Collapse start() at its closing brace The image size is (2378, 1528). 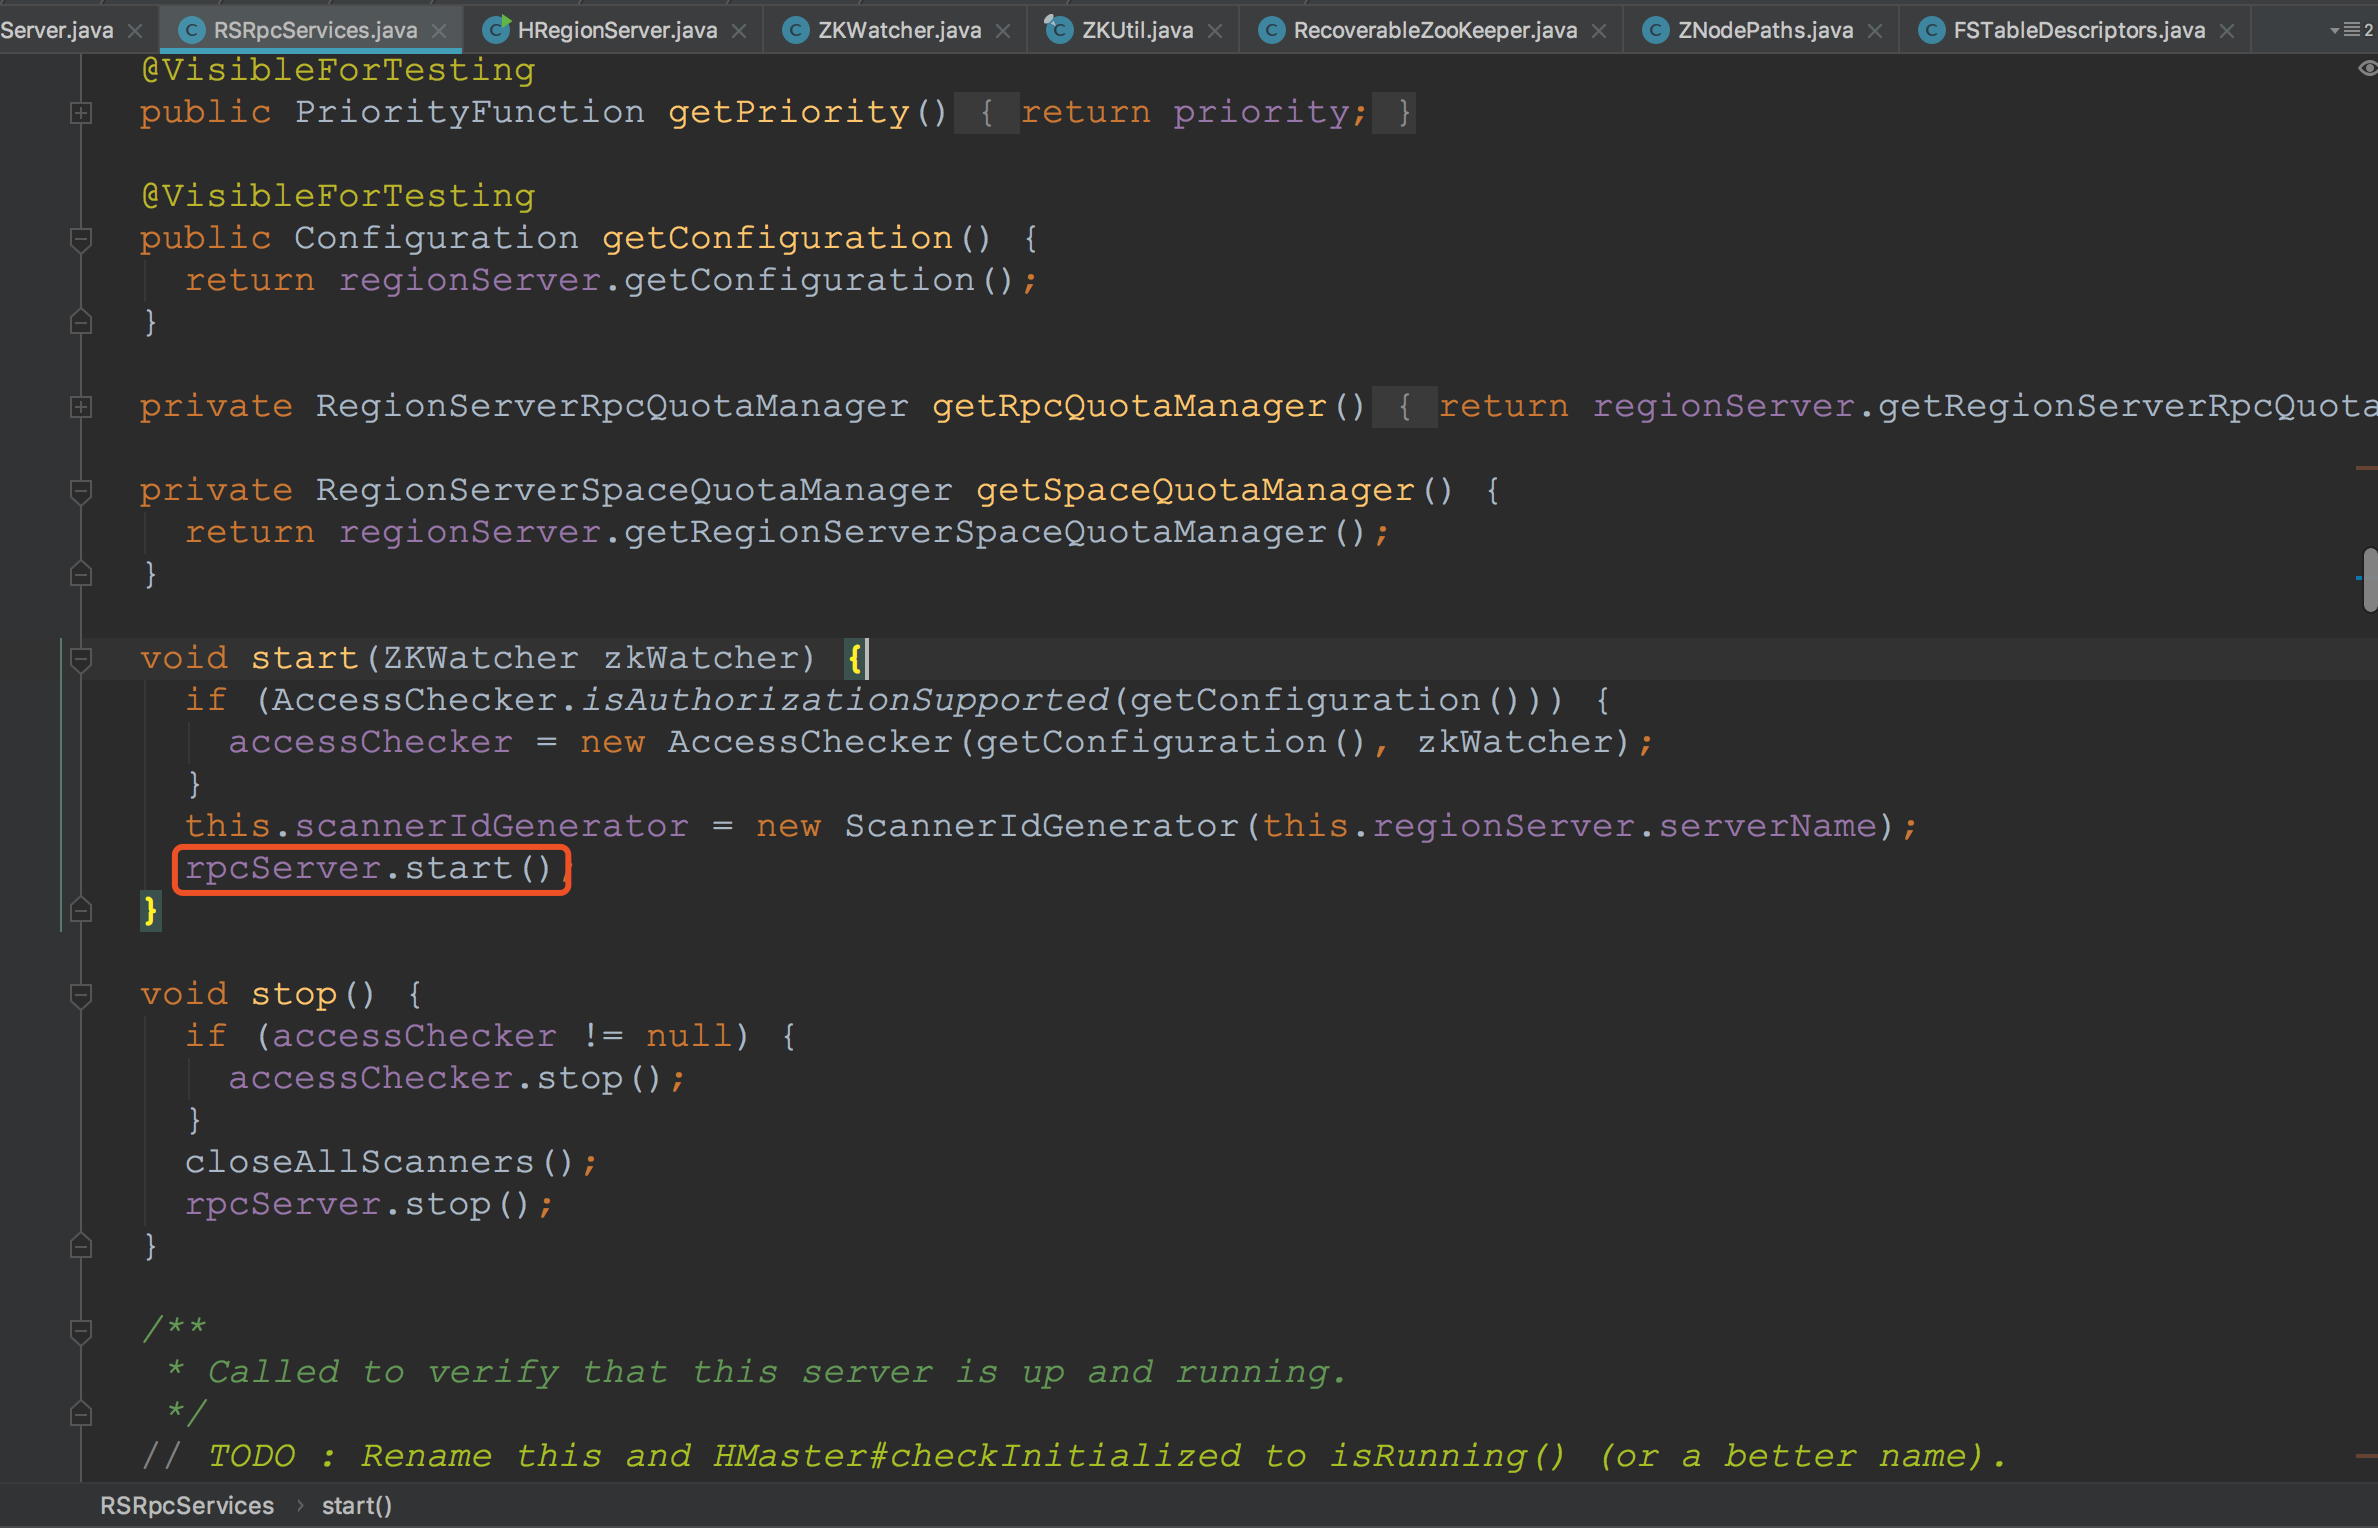coord(81,910)
